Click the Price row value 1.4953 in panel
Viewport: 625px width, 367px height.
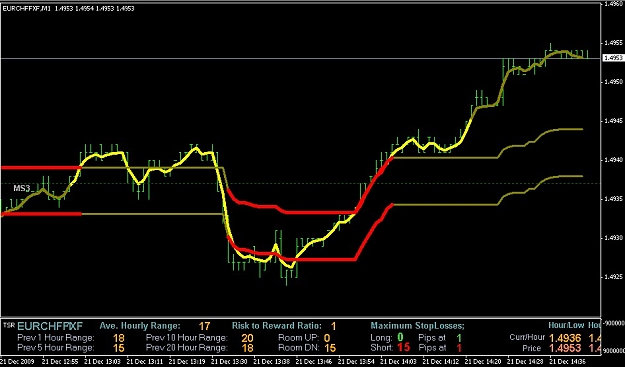click(566, 349)
